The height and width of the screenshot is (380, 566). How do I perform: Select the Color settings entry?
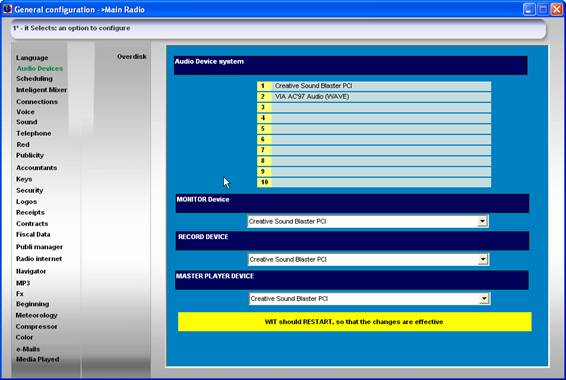tap(24, 337)
